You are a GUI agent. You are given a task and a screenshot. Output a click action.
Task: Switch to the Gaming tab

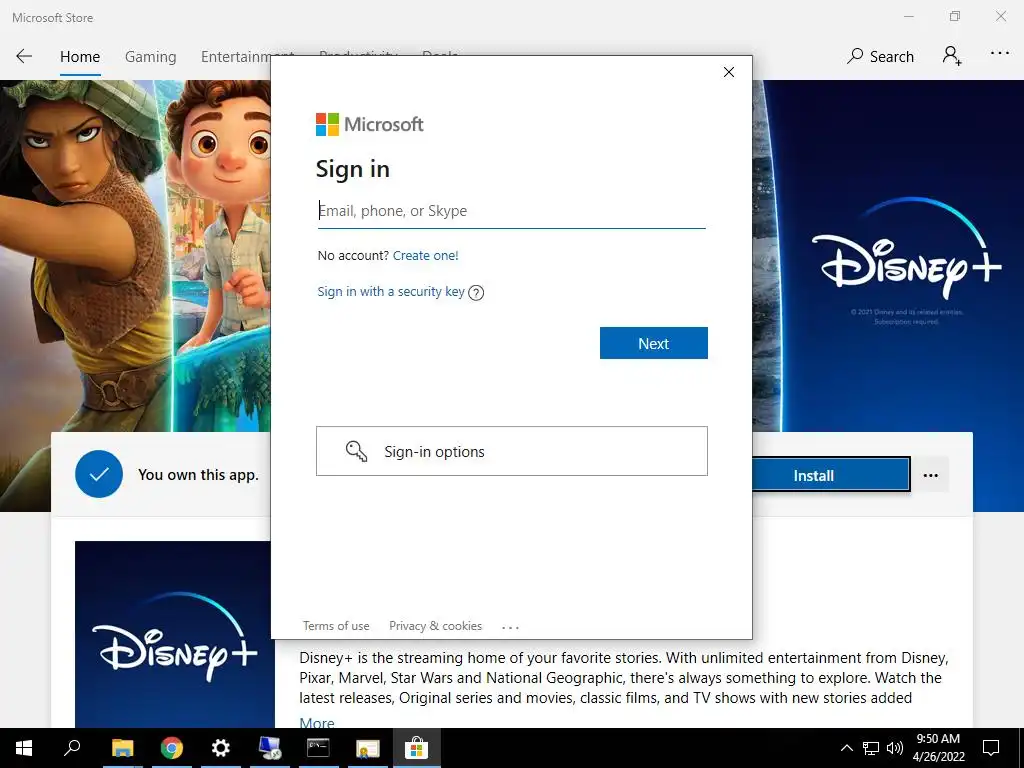[x=150, y=57]
